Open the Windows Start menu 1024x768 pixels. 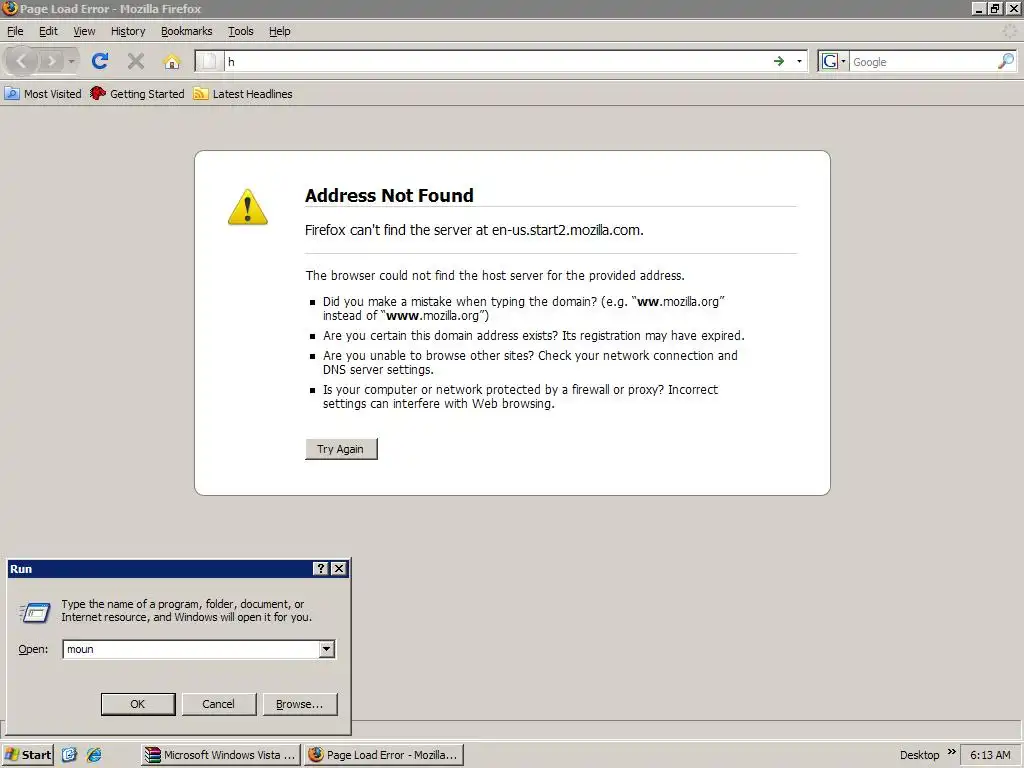[x=27, y=755]
